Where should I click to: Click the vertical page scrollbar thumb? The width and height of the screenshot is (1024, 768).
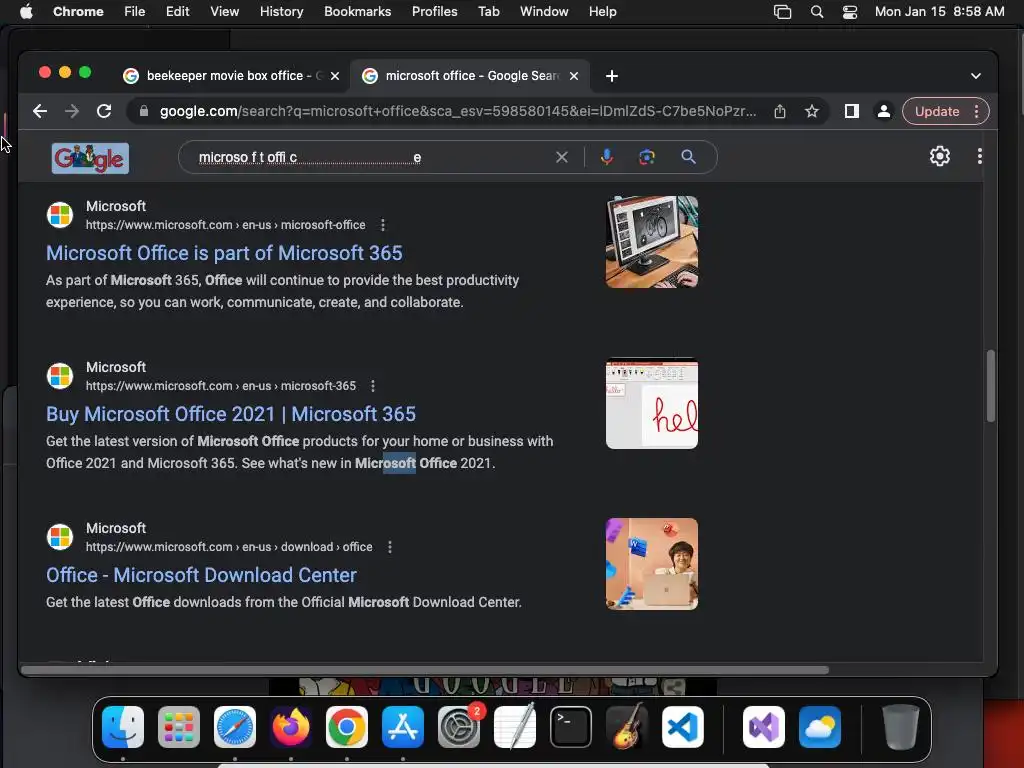click(991, 386)
